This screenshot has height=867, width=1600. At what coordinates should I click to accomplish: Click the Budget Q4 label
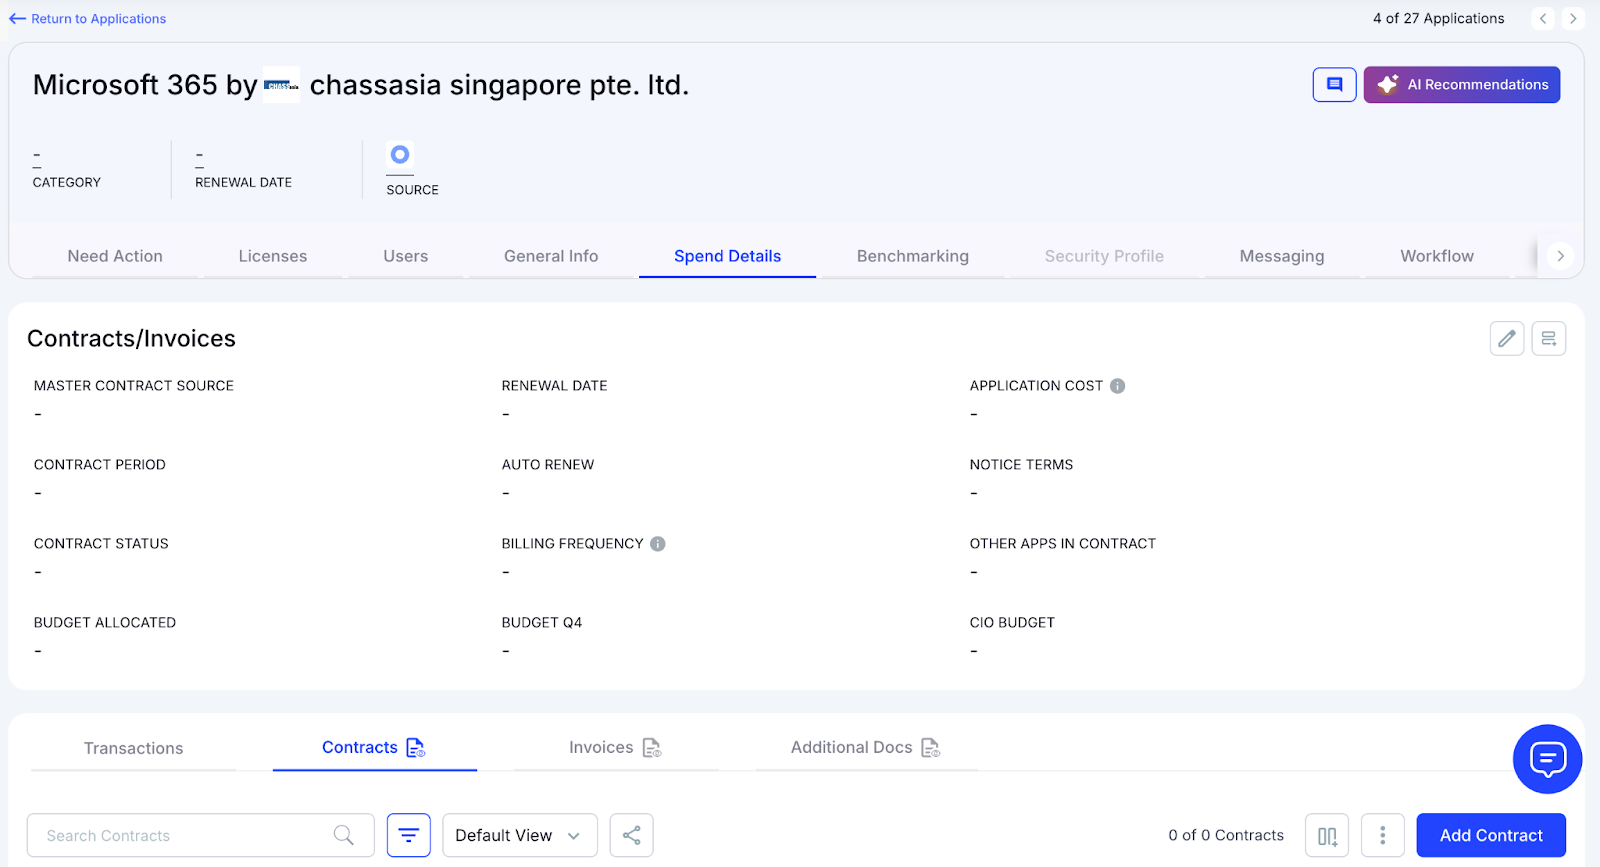point(542,623)
